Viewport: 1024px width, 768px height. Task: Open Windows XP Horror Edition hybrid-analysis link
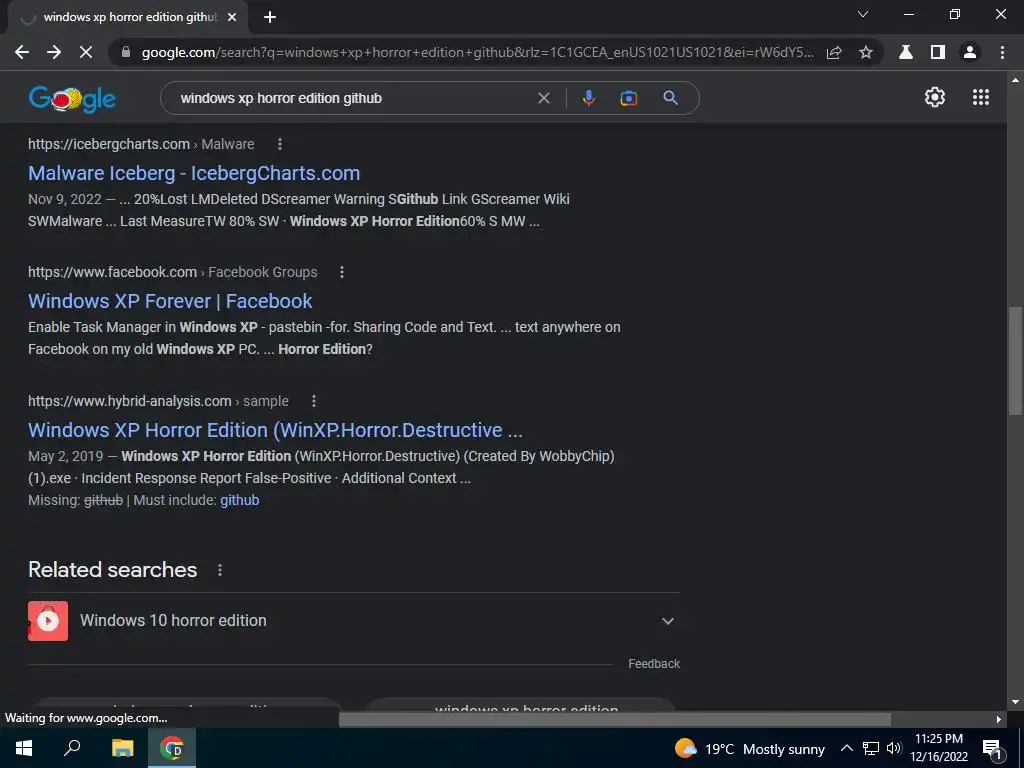[275, 430]
